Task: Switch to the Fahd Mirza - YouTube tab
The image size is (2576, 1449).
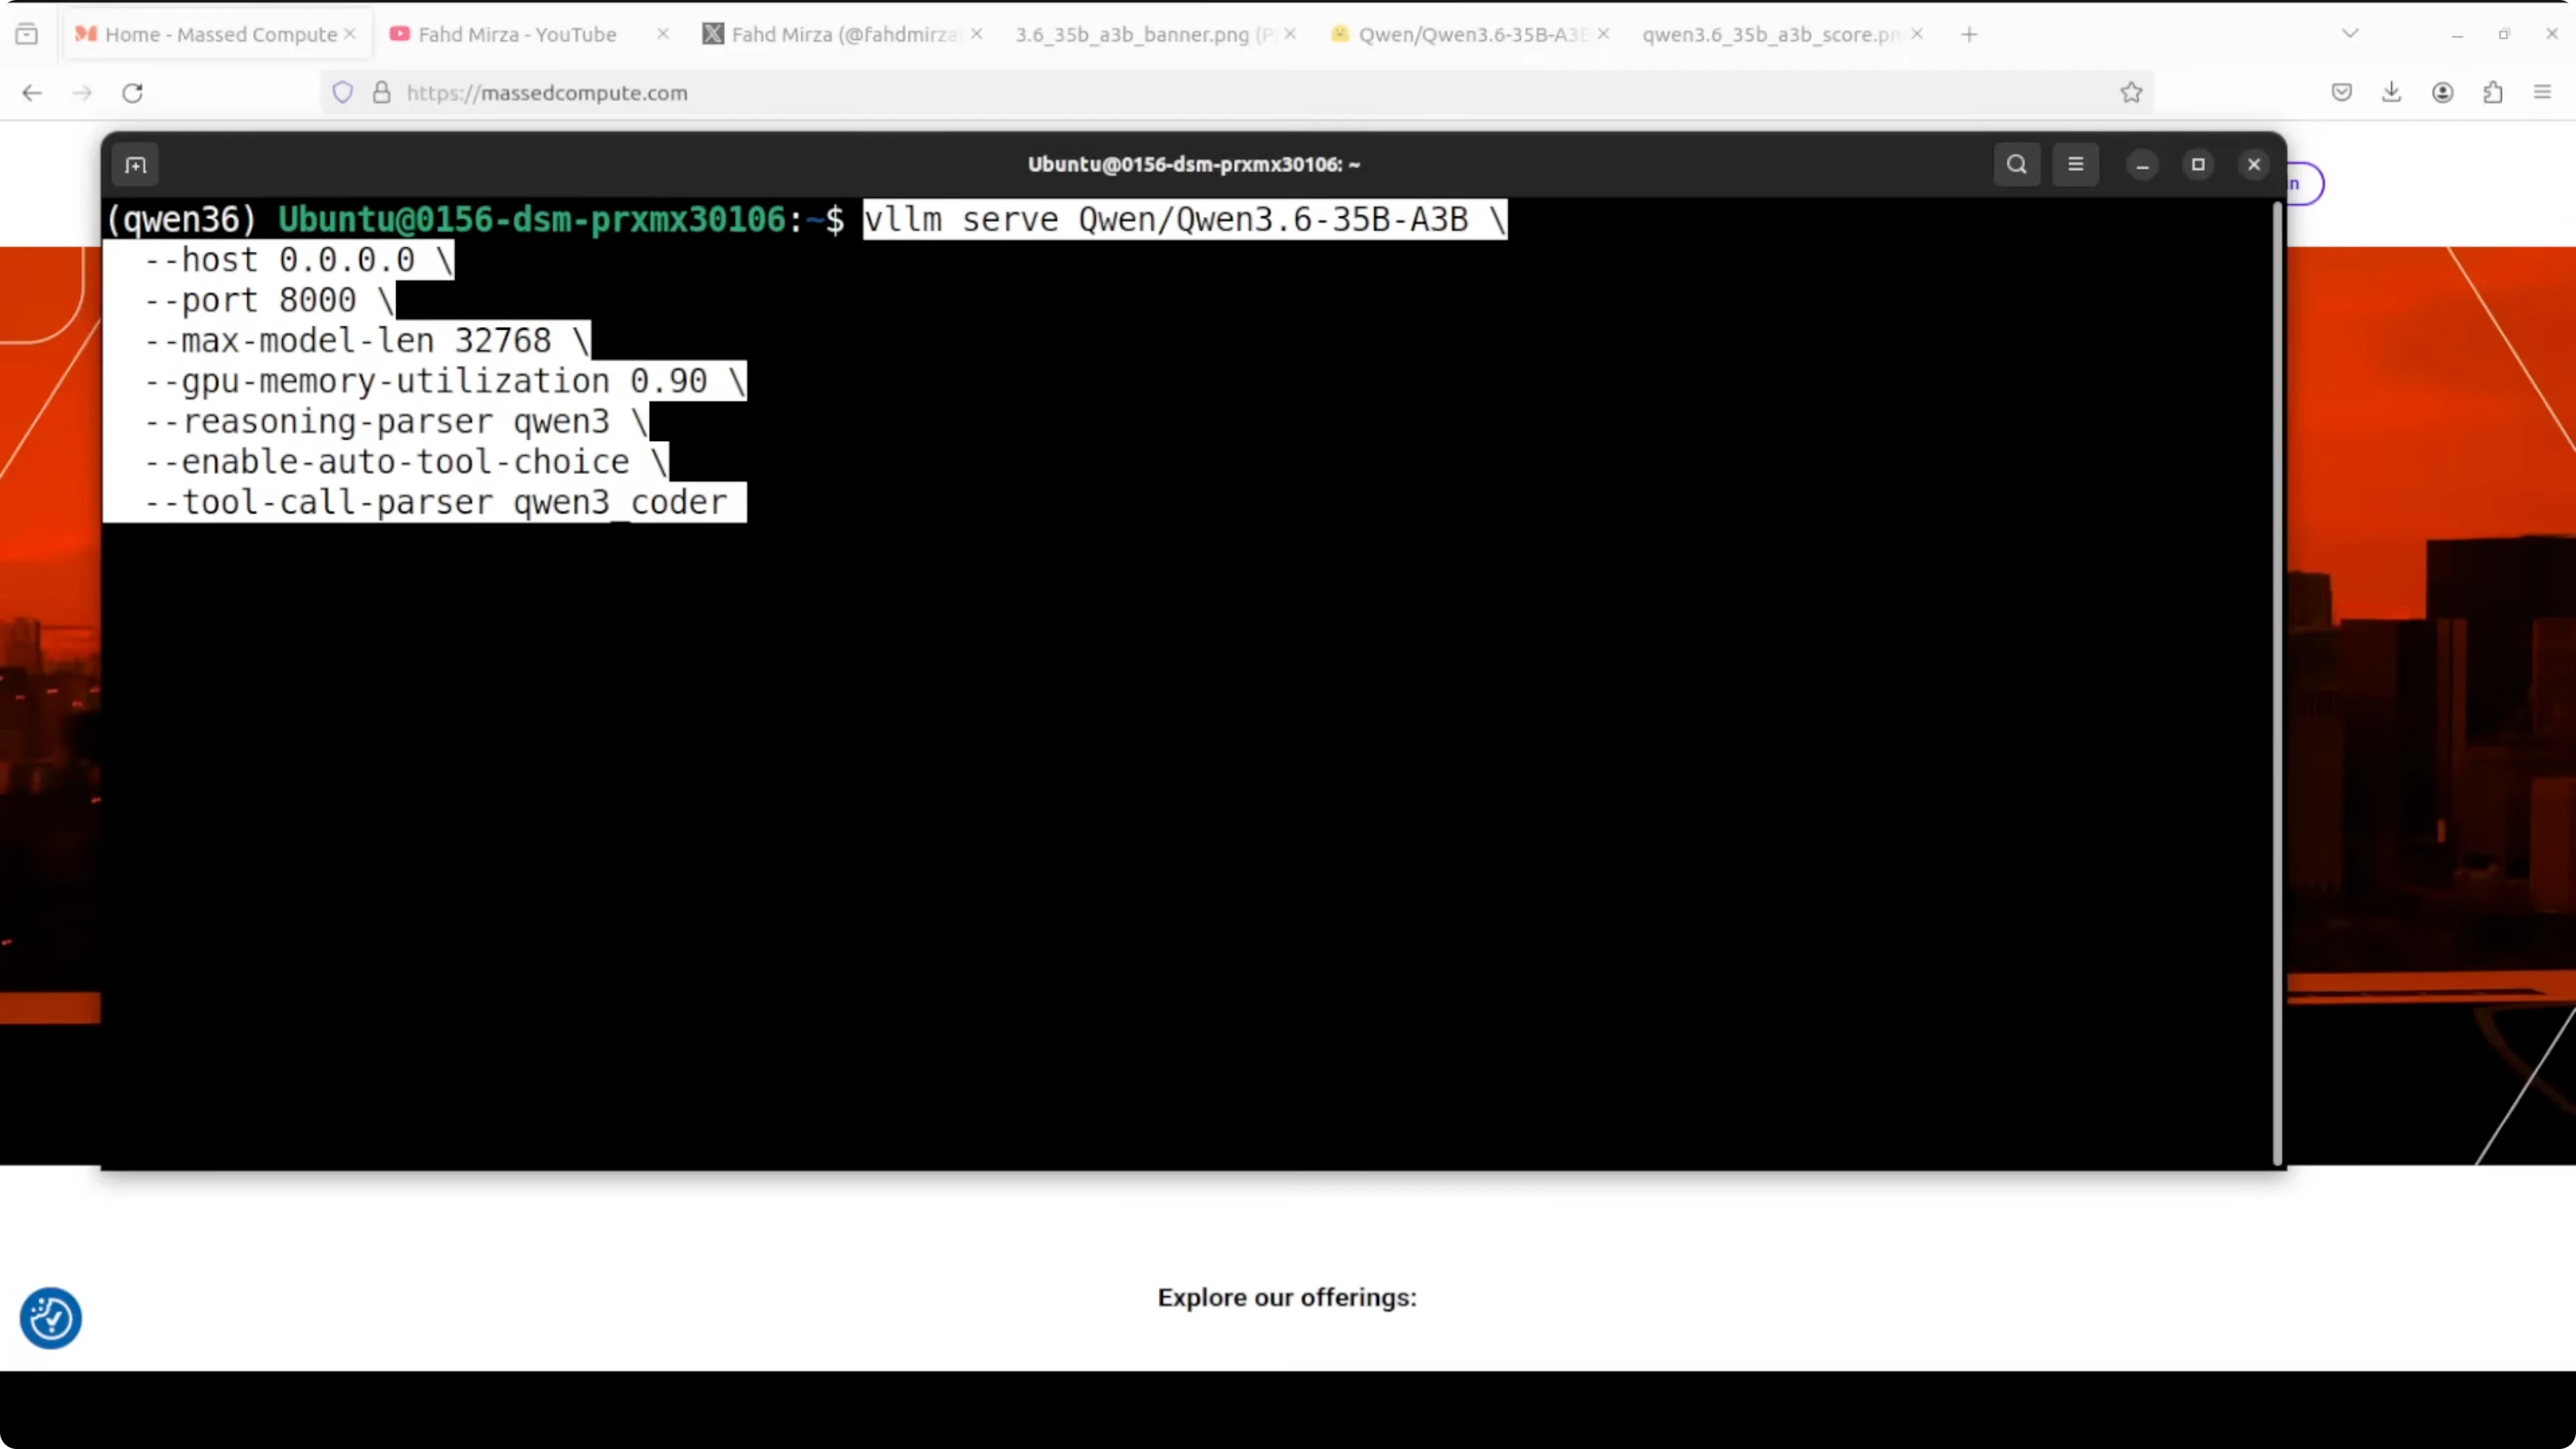Action: pos(517,34)
